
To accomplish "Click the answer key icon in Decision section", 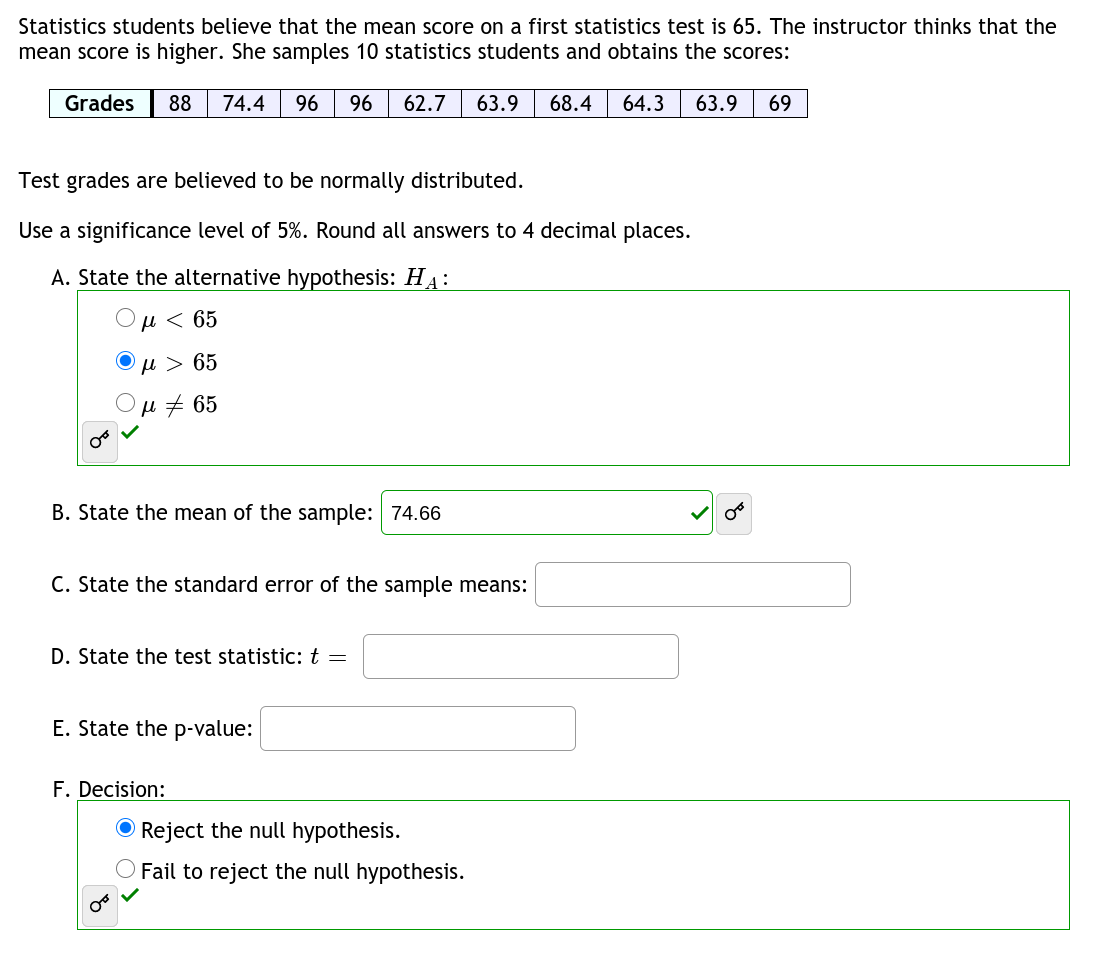I will tap(97, 905).
